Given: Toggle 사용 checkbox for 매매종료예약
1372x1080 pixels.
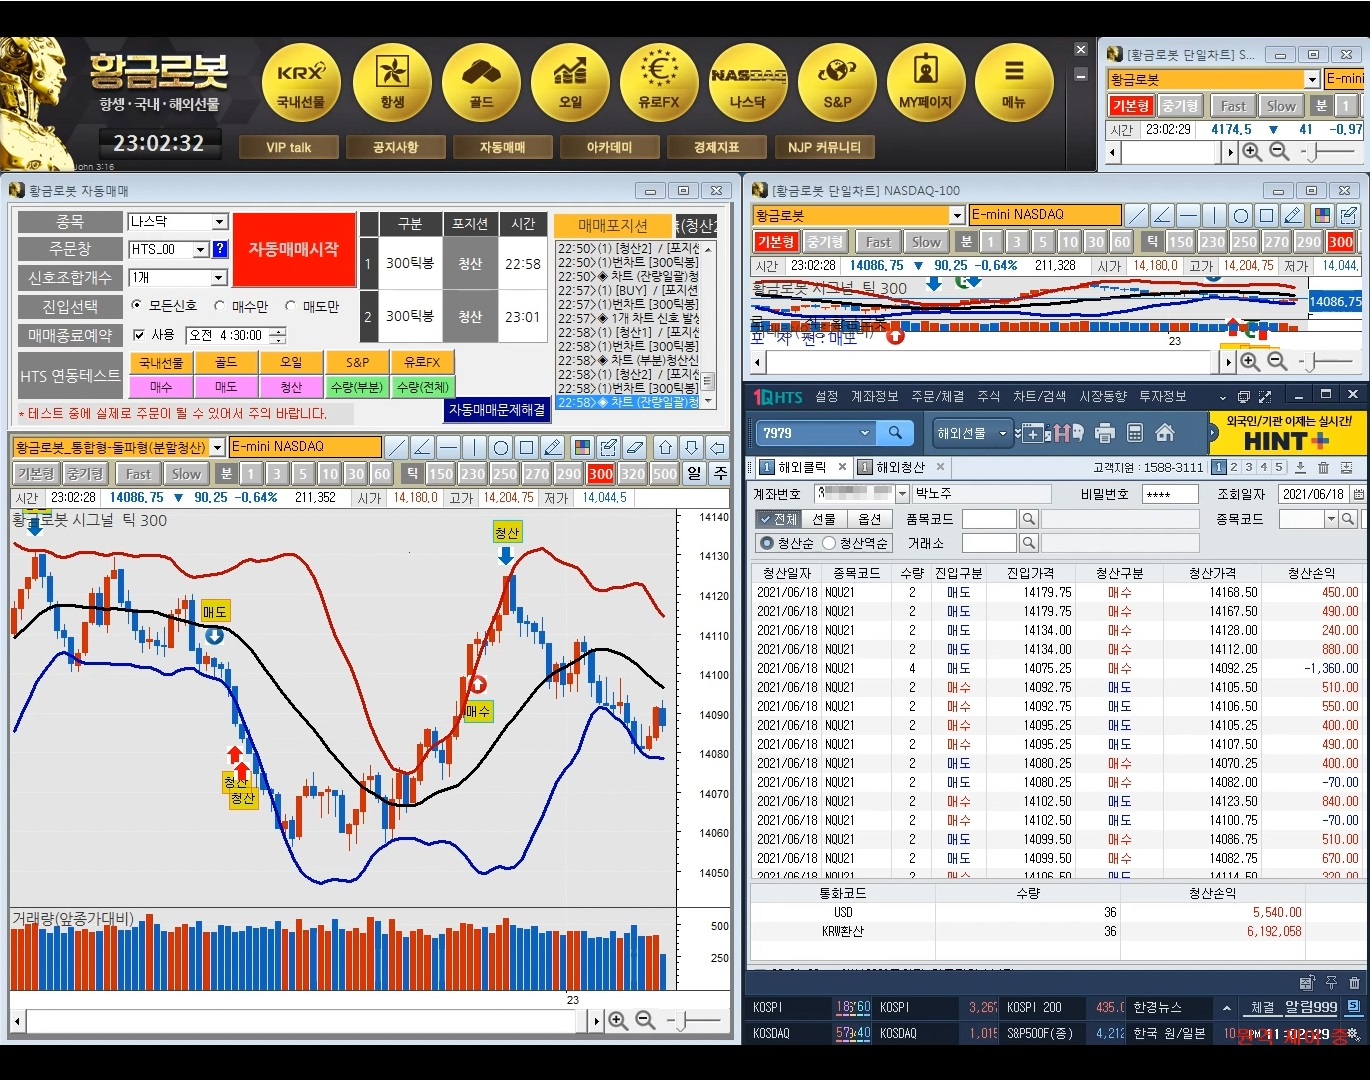Looking at the screenshot, I should click(139, 335).
